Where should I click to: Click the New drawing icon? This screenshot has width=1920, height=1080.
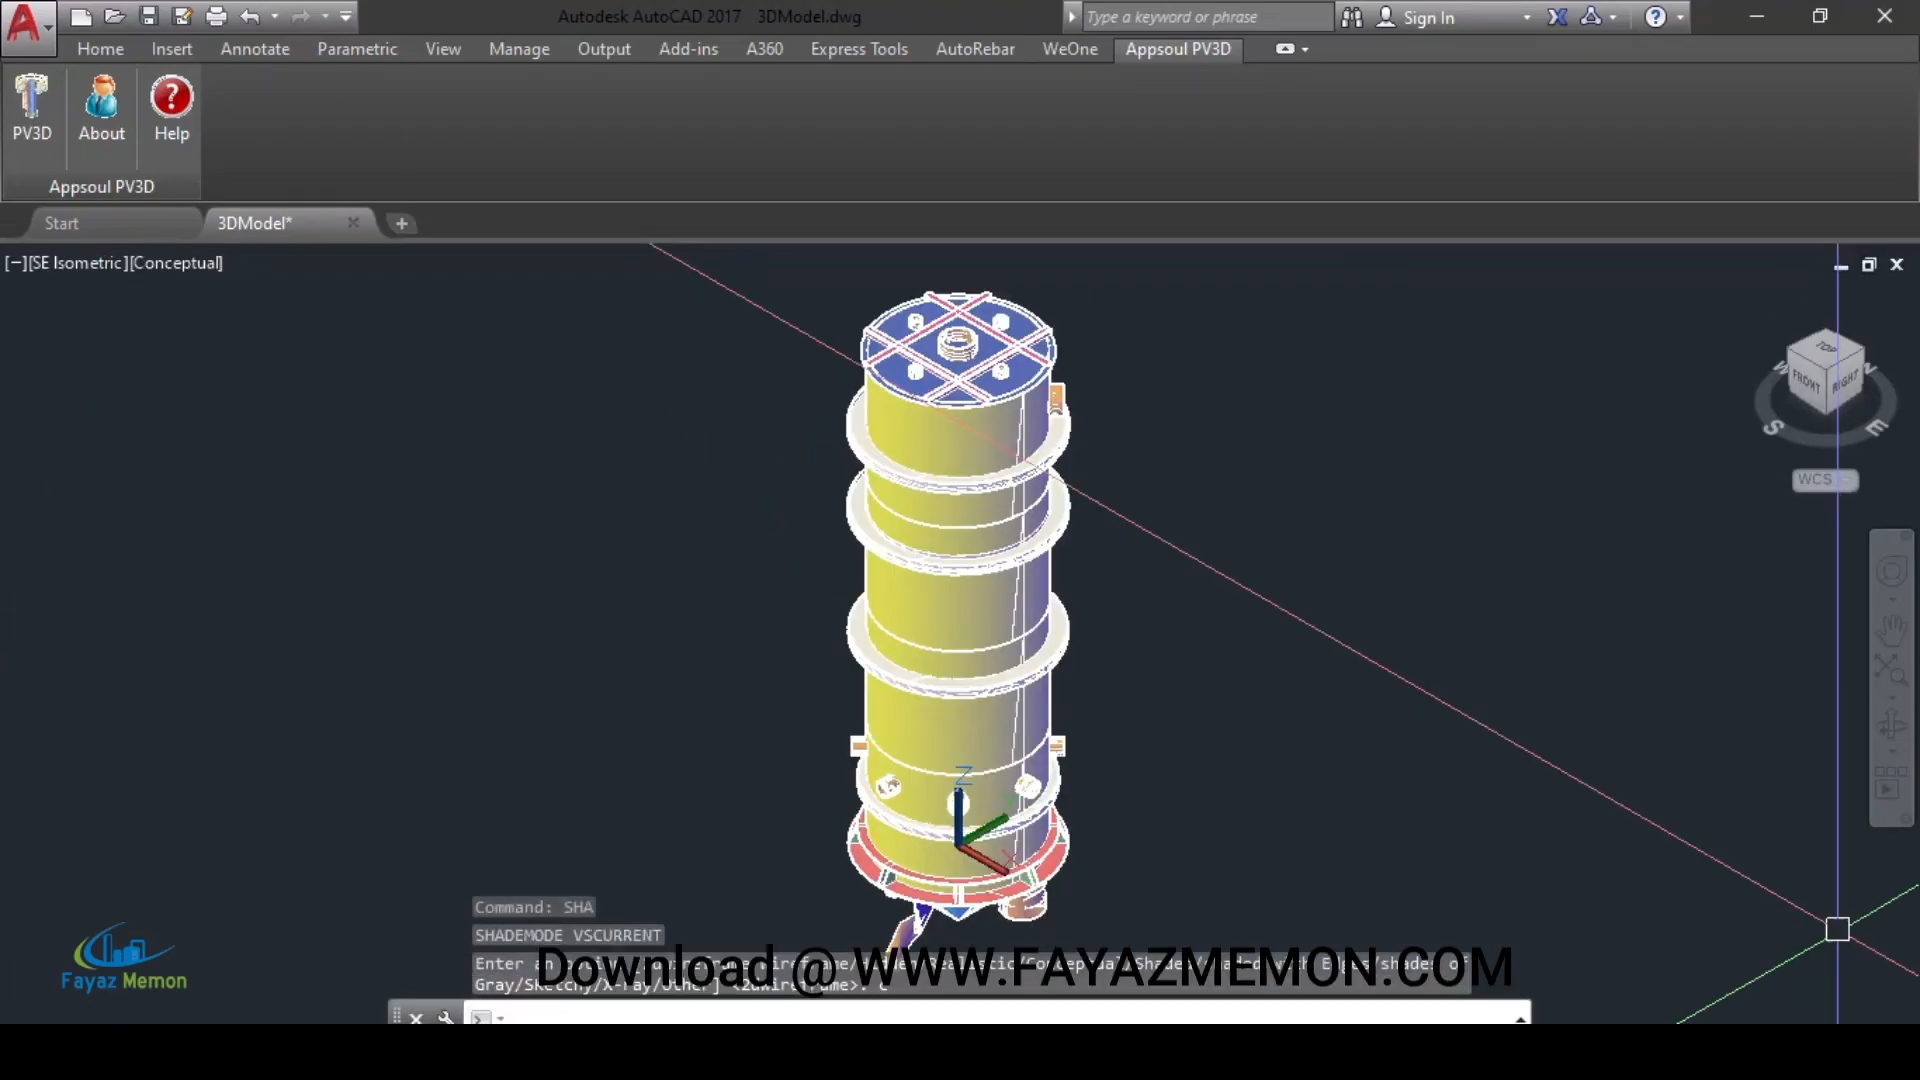81,16
